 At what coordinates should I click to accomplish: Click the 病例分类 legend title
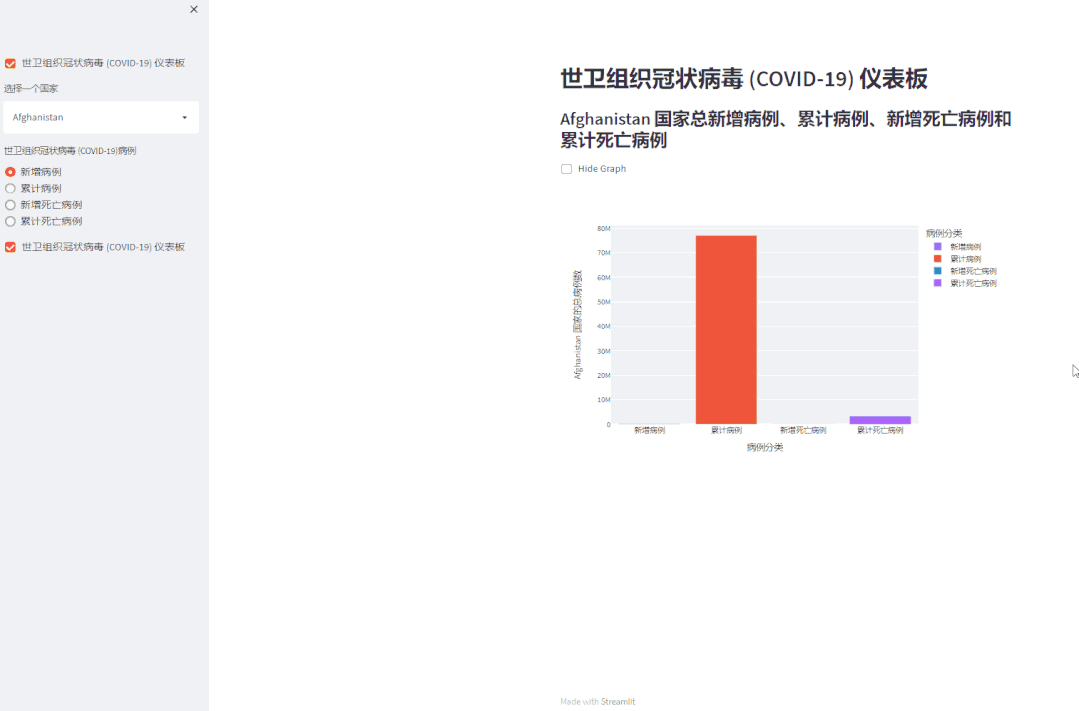pyautogui.click(x=944, y=231)
